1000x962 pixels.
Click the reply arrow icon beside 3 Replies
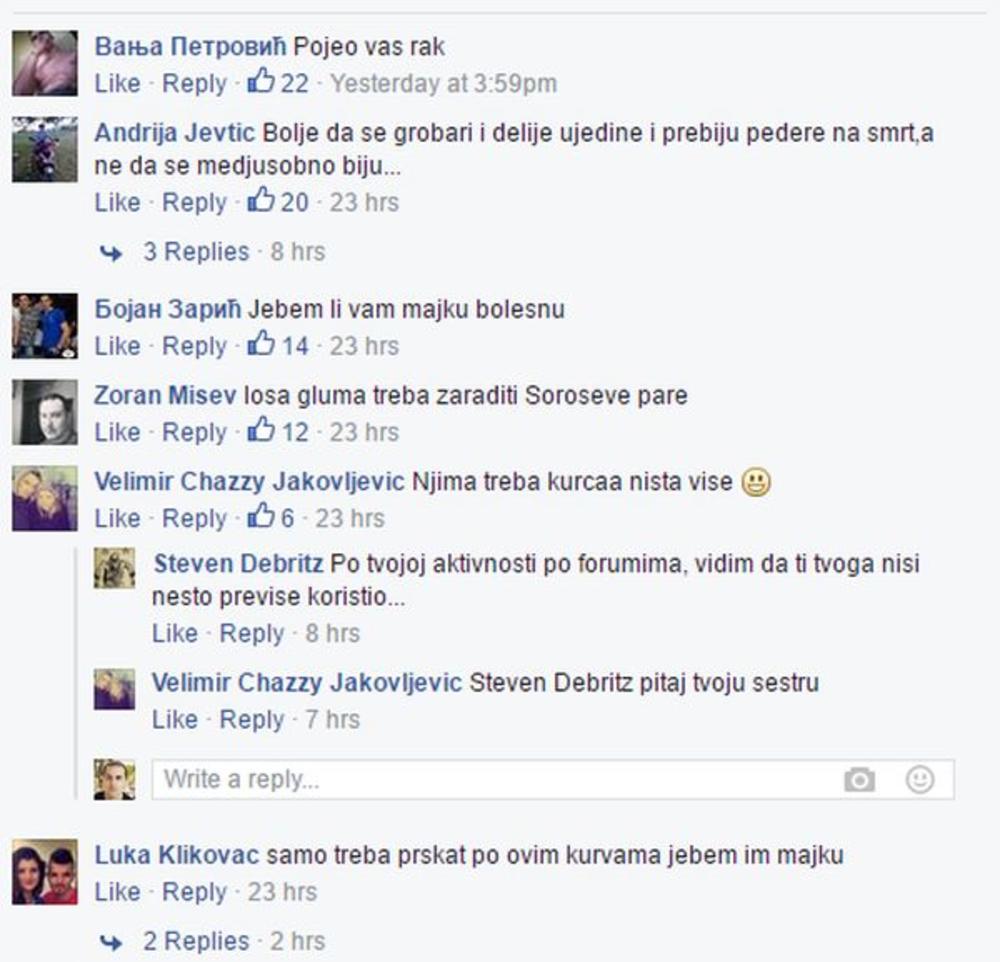click(x=111, y=253)
